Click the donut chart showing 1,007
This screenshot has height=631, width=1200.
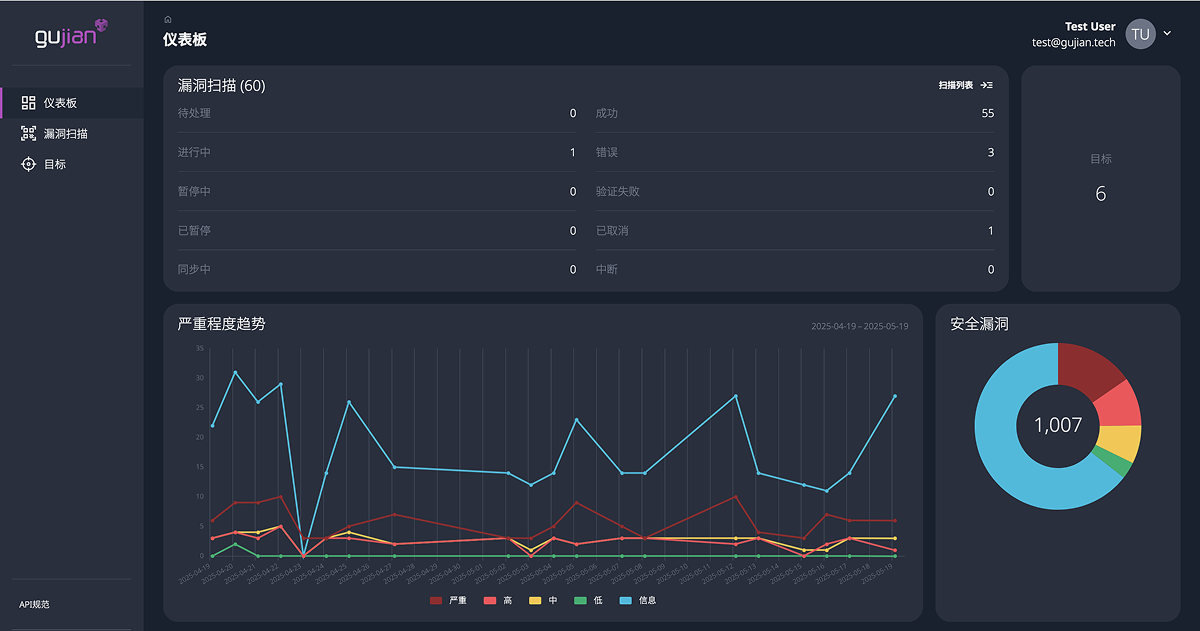pos(1057,426)
